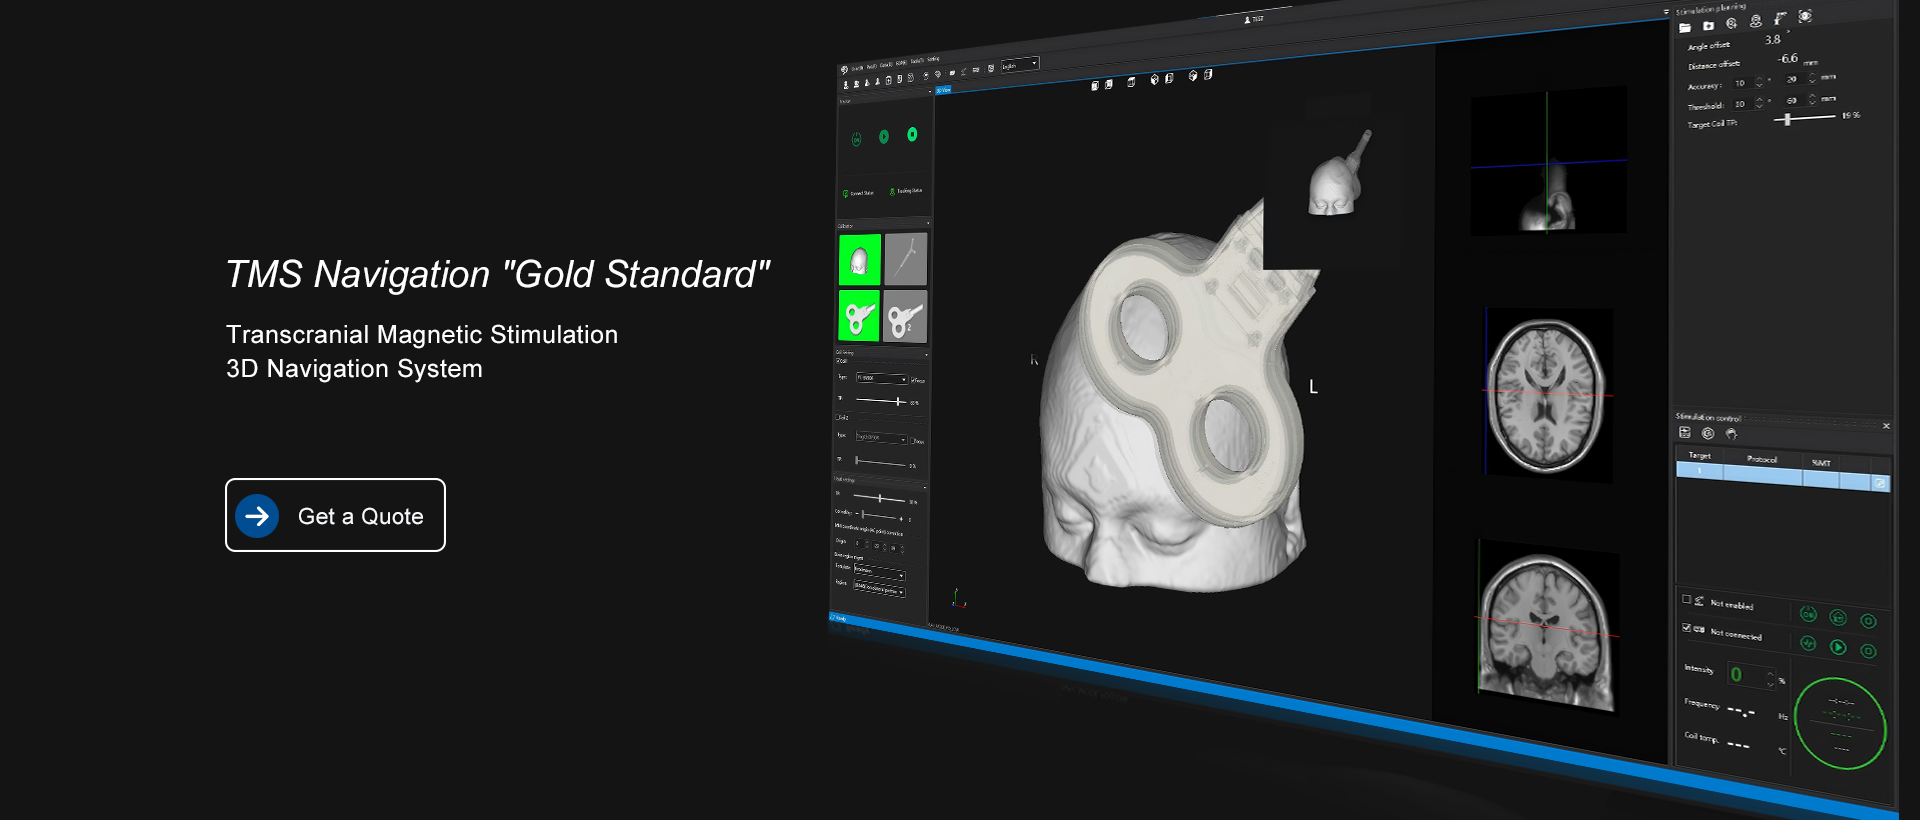Open the first coil Type dropdown
The image size is (1920, 820).
tap(882, 379)
